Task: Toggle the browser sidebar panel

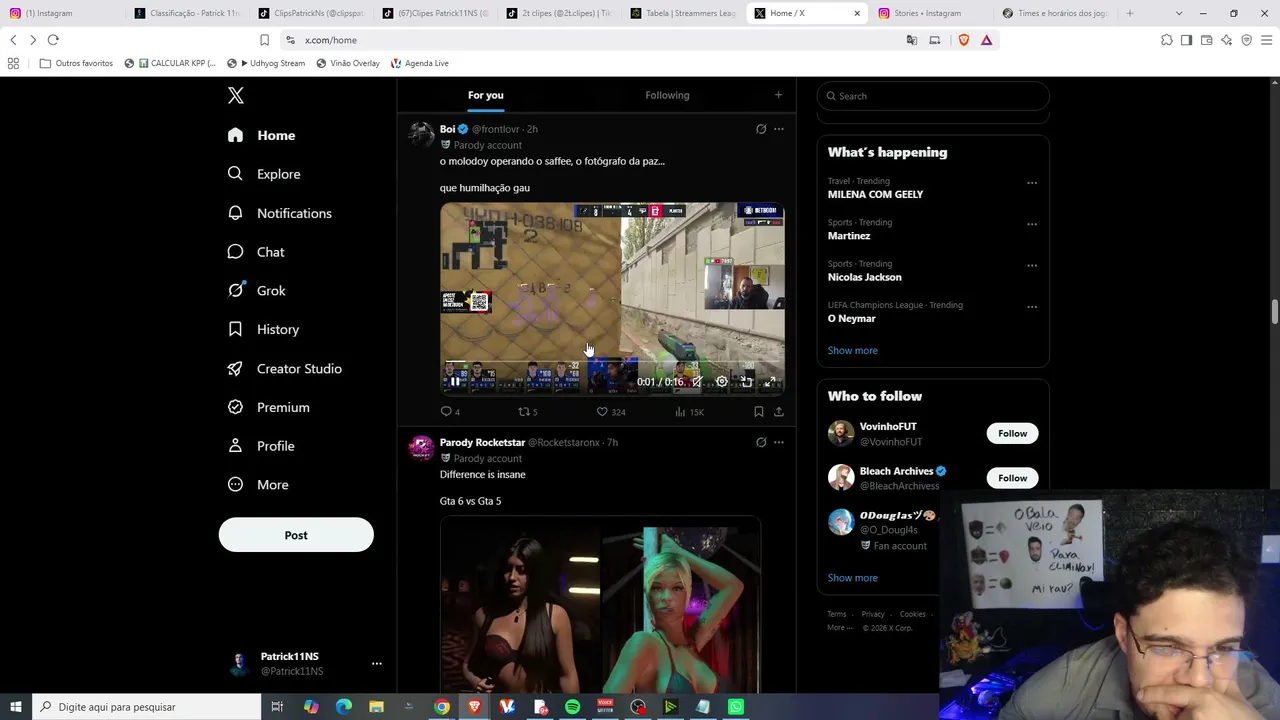Action: (x=1187, y=40)
